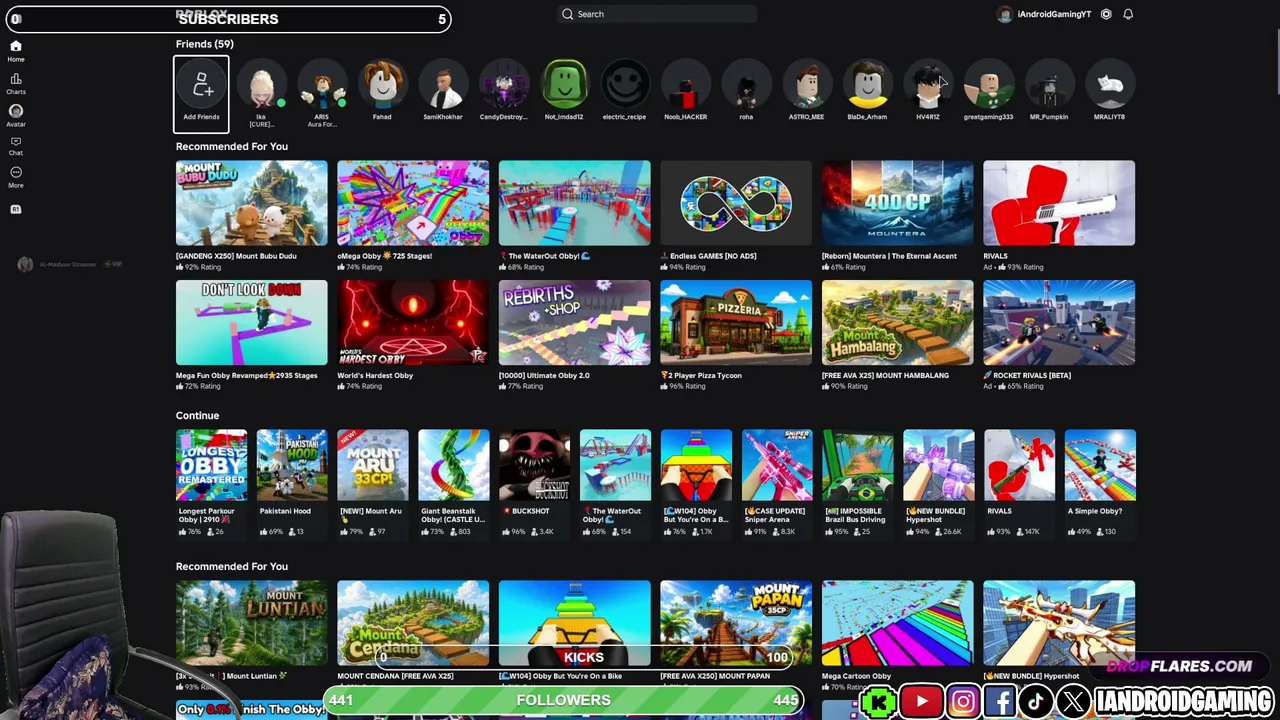Open the RIVALS ad thumbnail in Recommended
The height and width of the screenshot is (720, 1280).
point(1059,203)
